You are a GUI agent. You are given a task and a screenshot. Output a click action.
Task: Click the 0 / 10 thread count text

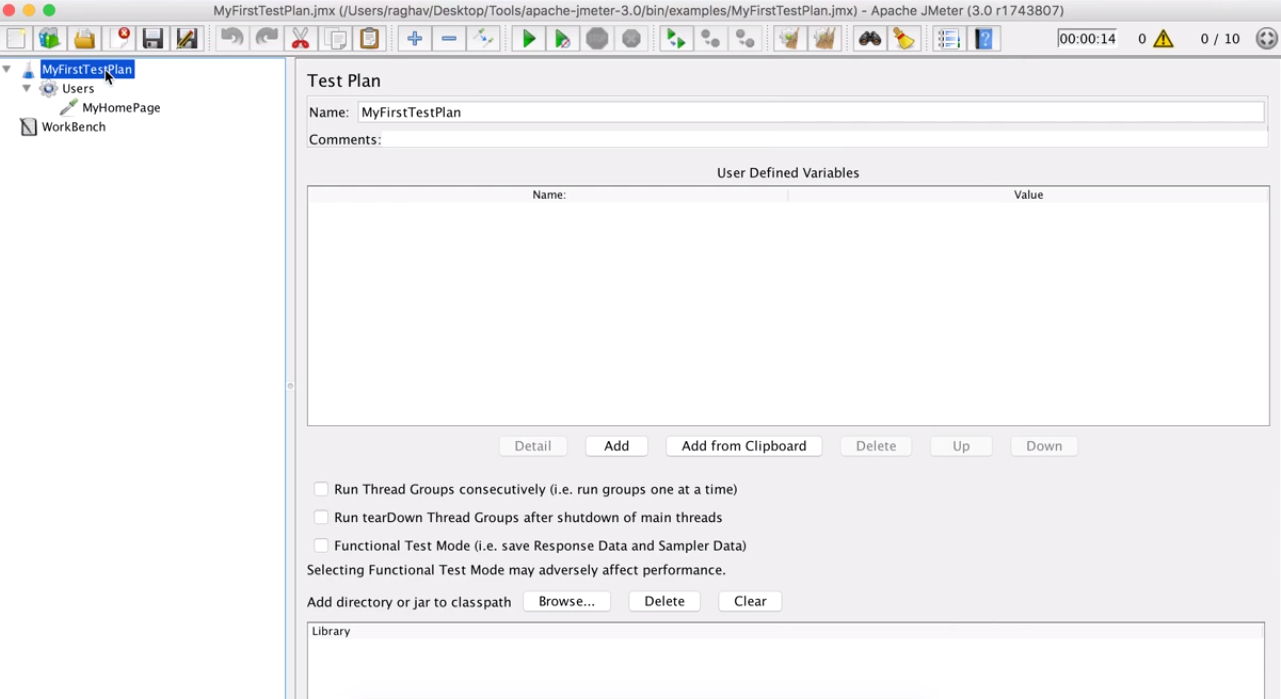click(1220, 39)
